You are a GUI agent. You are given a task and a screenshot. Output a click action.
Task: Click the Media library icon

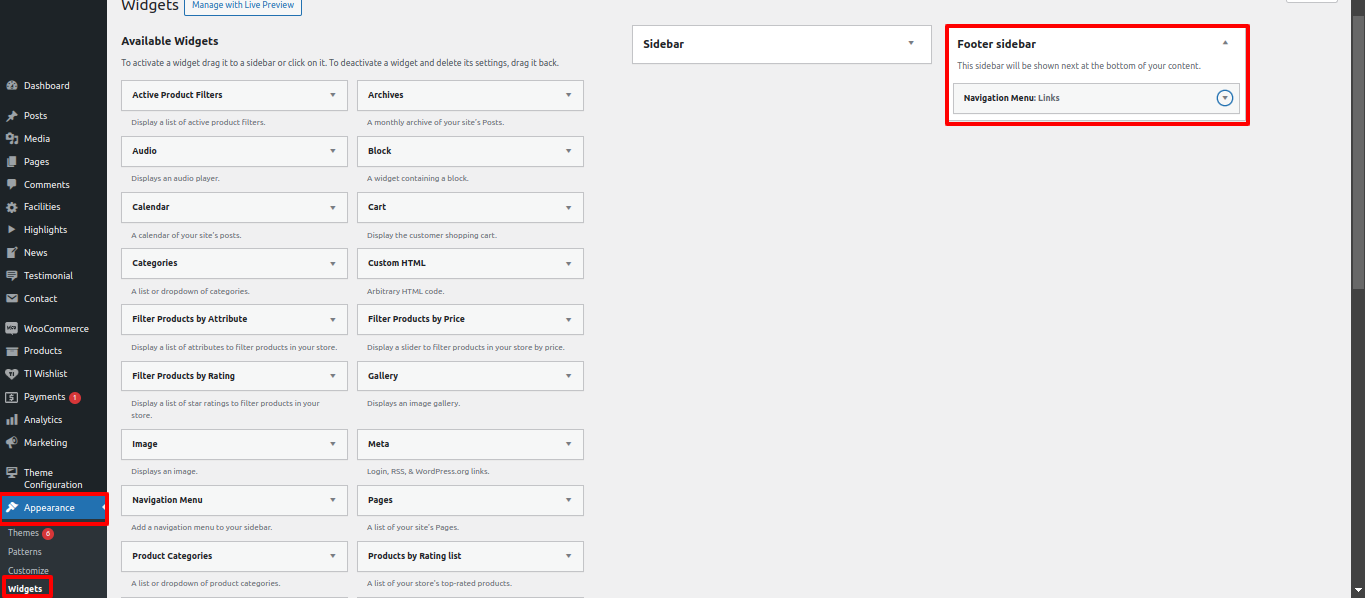click(12, 139)
